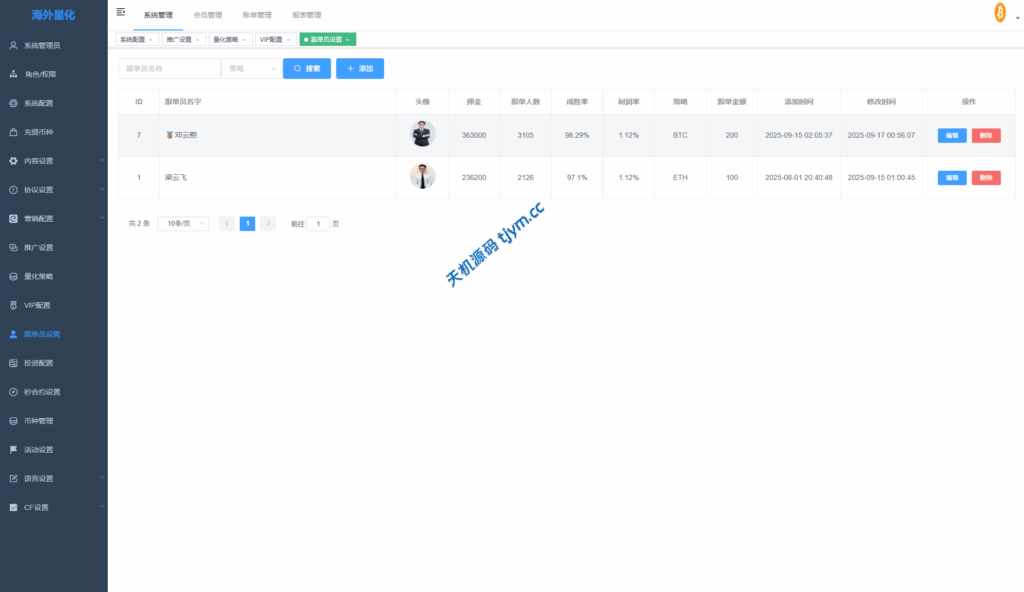Expand the 内容设置 sidebar submenu
This screenshot has width=1024, height=592.
54,161
